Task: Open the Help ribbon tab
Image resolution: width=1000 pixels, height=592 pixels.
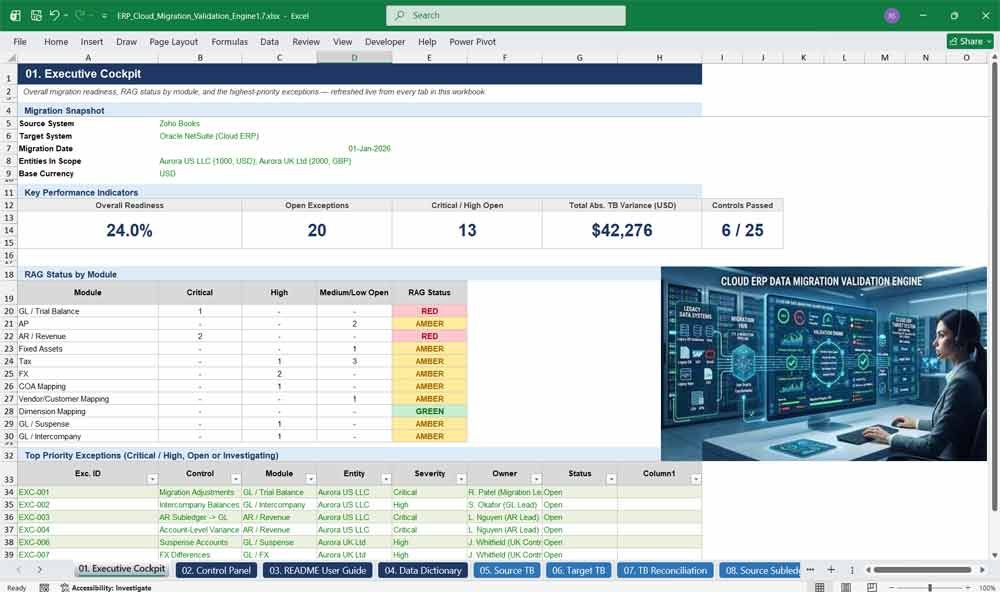Action: coord(427,41)
